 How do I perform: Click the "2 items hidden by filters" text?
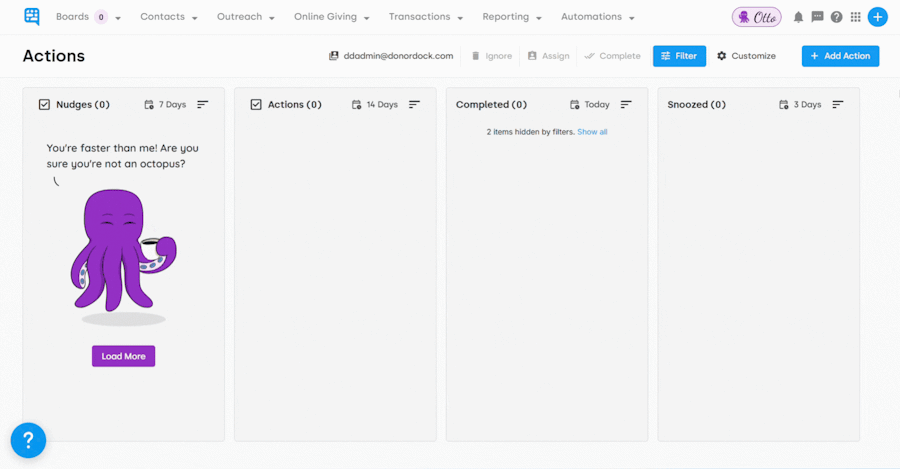coord(530,132)
